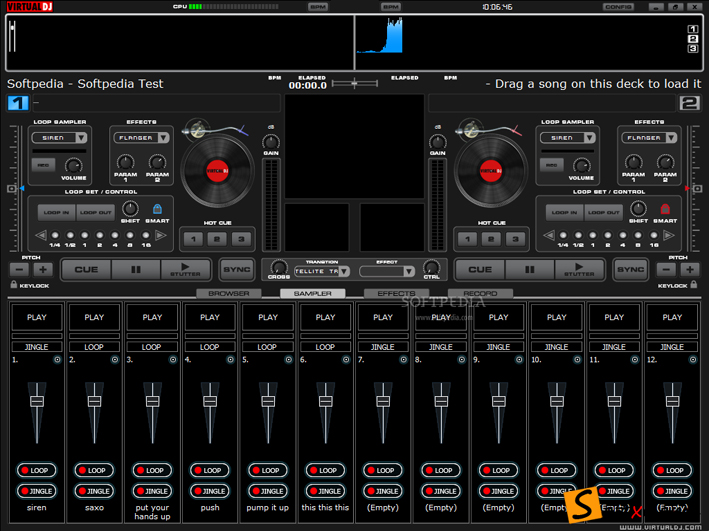Select waveform zoom level 2 icon

click(693, 39)
